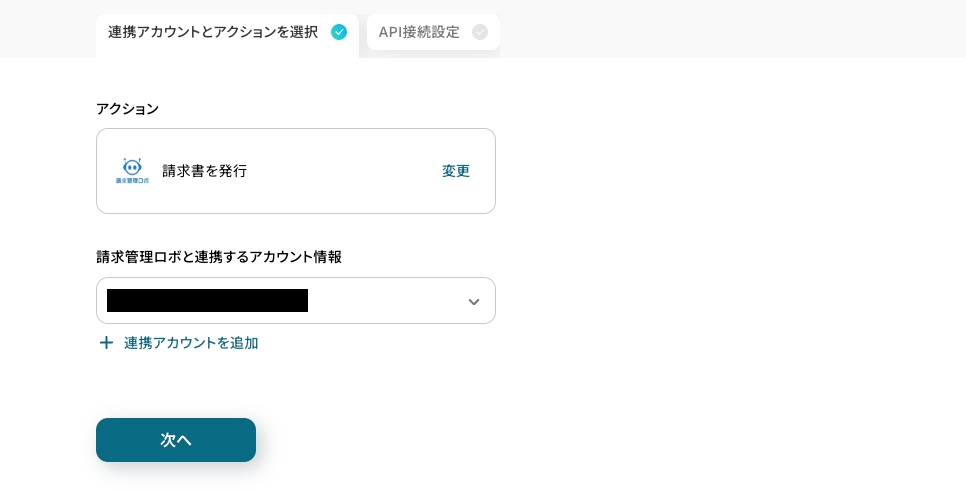This screenshot has width=966, height=490.
Task: Click the gray header bar right of the tabs
Action: [730, 28]
